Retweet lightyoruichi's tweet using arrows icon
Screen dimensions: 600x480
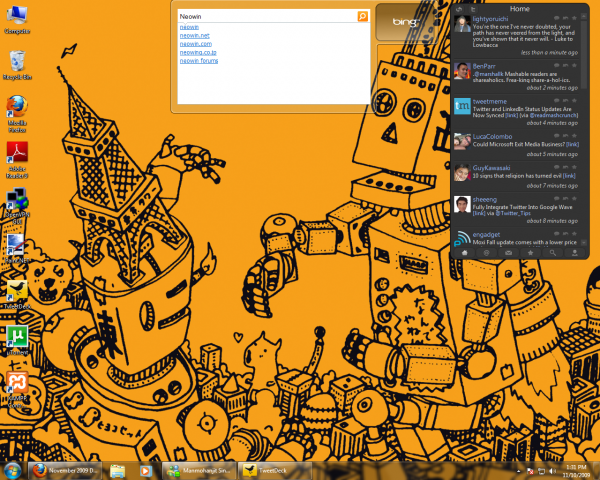pos(566,18)
